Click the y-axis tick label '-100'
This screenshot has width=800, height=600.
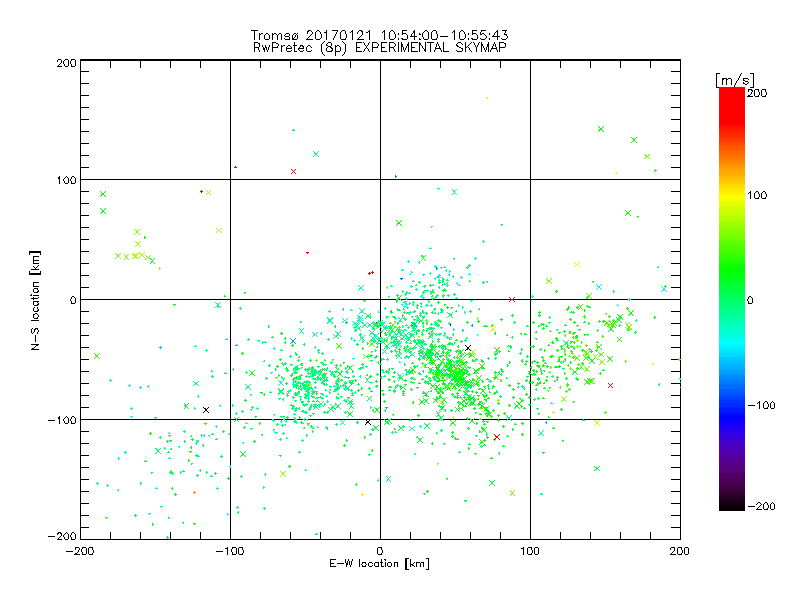pyautogui.click(x=62, y=420)
